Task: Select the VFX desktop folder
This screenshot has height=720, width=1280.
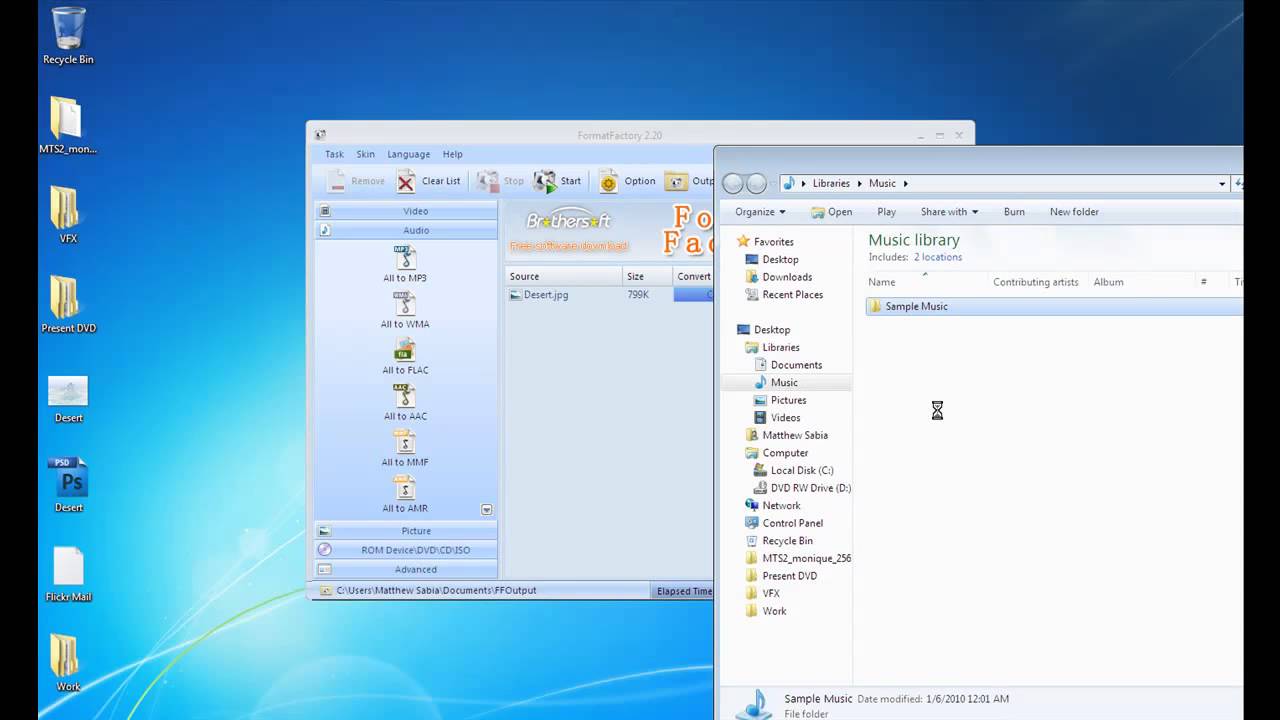Action: (x=68, y=215)
